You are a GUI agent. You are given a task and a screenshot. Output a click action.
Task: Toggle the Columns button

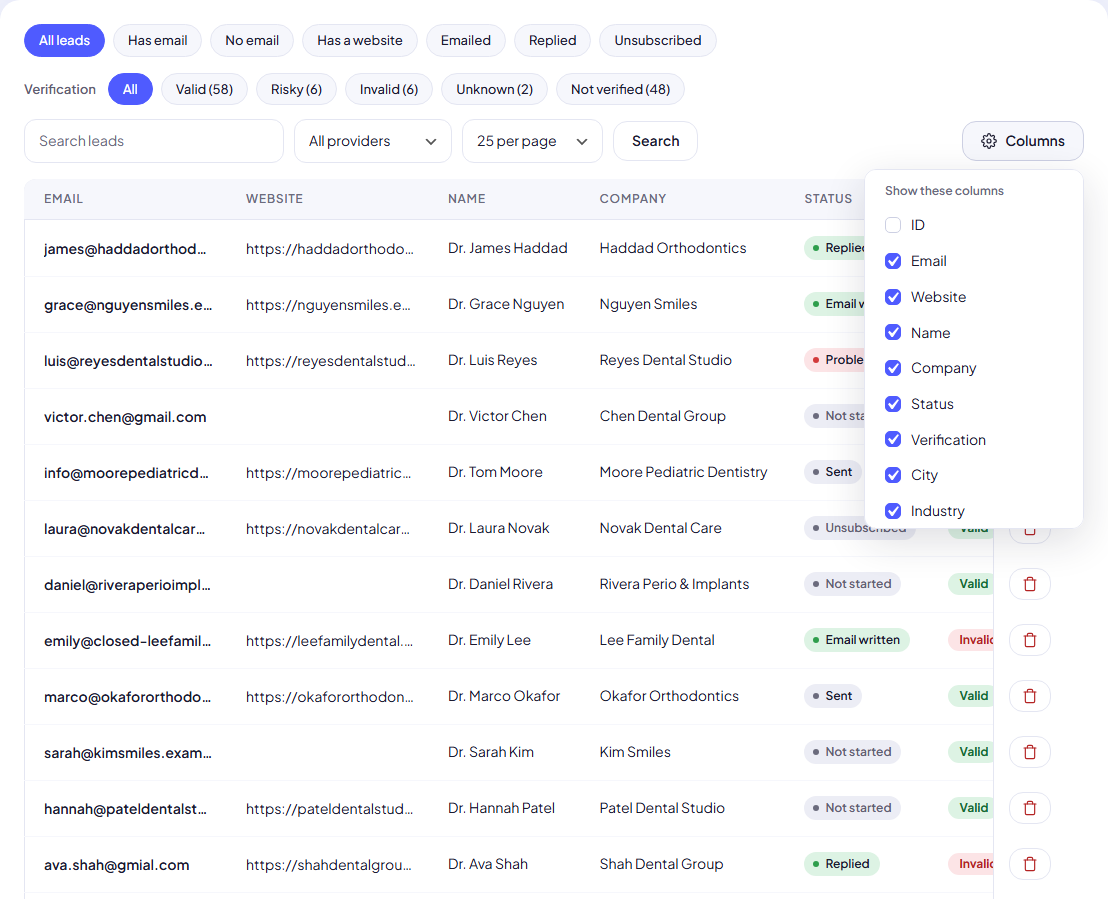(1022, 141)
